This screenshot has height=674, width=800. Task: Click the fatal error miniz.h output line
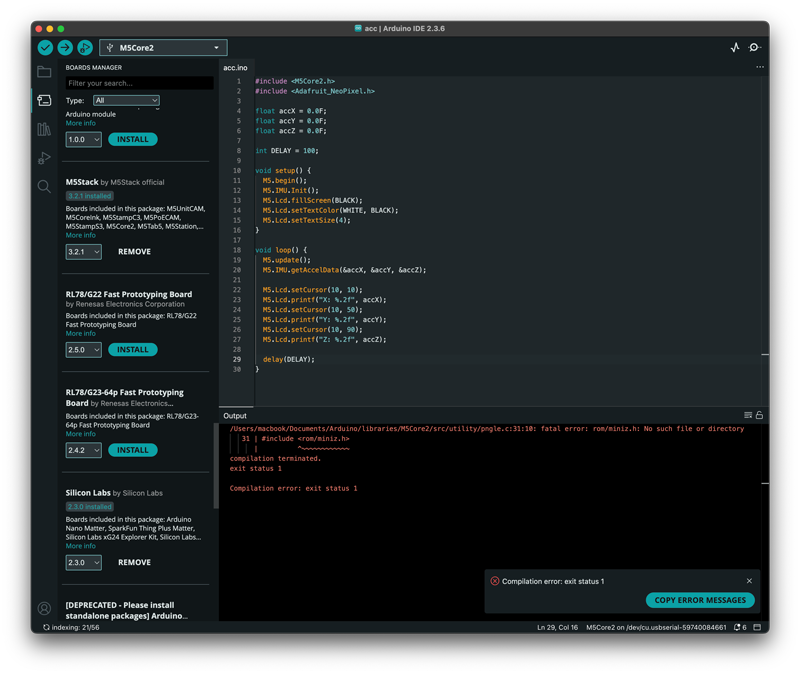click(x=487, y=429)
